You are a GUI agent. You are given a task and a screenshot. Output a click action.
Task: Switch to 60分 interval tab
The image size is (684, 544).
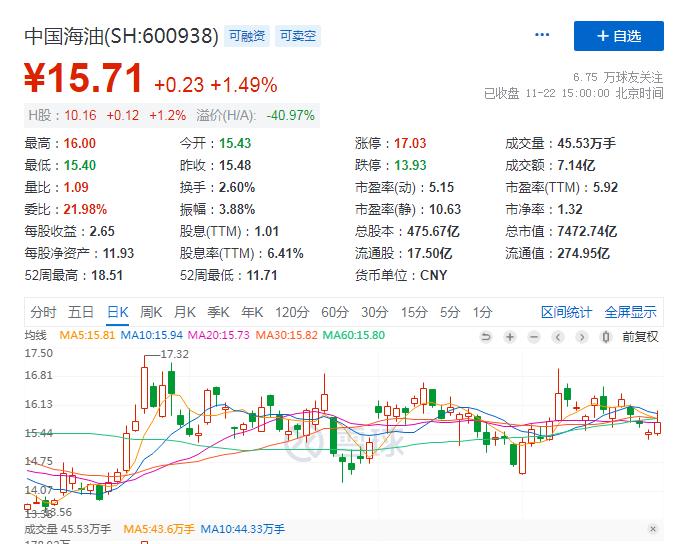tap(335, 312)
